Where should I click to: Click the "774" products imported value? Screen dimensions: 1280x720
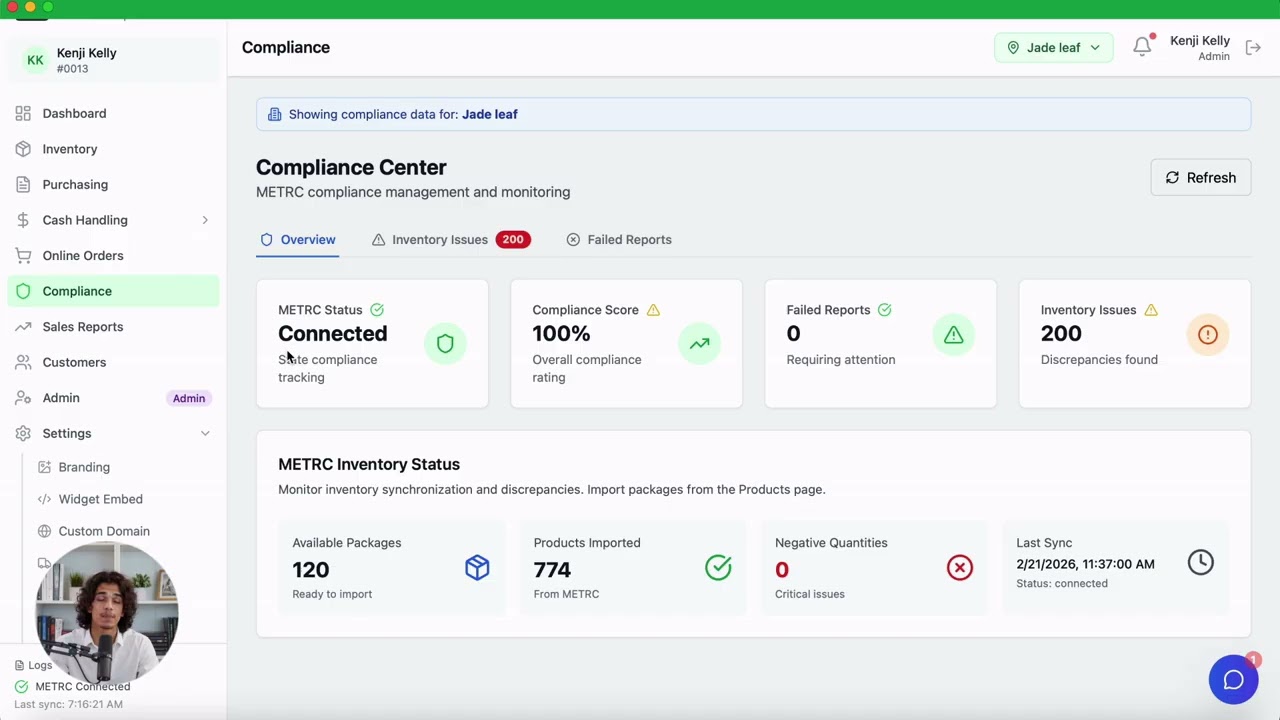[x=552, y=570]
